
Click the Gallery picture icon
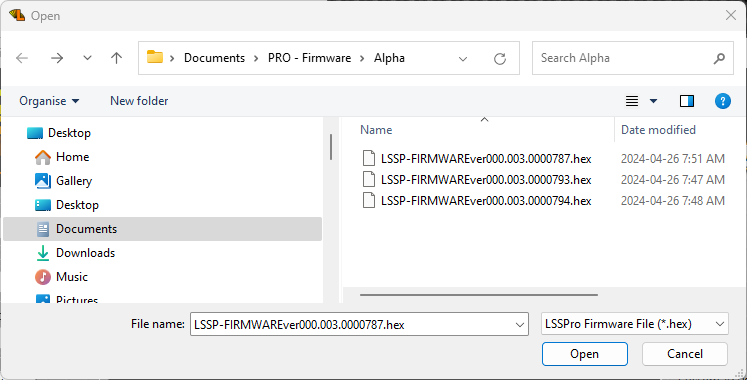(43, 181)
